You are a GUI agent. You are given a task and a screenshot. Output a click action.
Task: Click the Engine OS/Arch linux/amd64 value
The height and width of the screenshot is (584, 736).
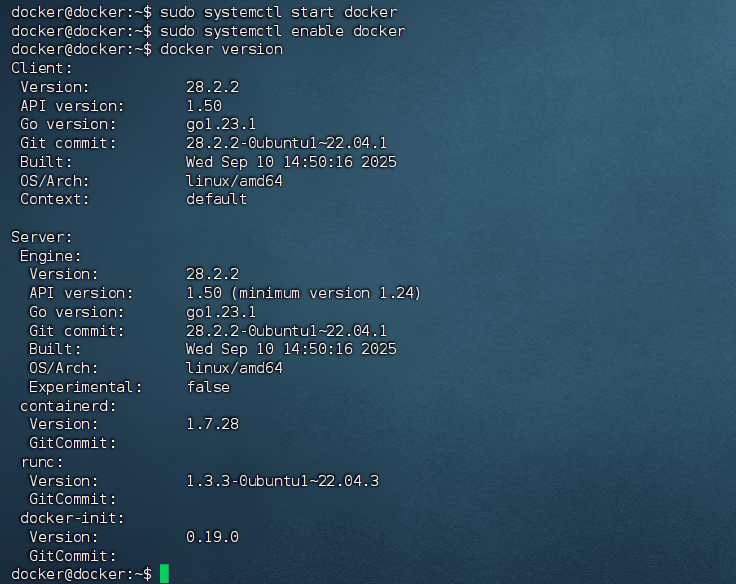tap(234, 368)
